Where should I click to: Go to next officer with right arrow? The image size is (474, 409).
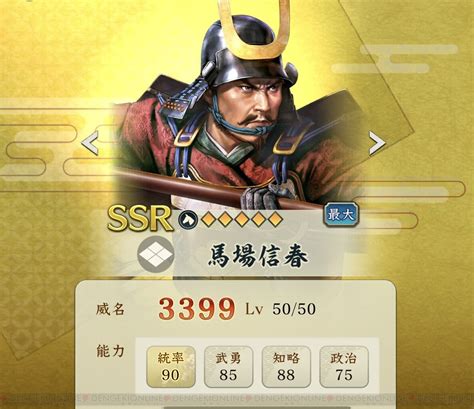(377, 143)
